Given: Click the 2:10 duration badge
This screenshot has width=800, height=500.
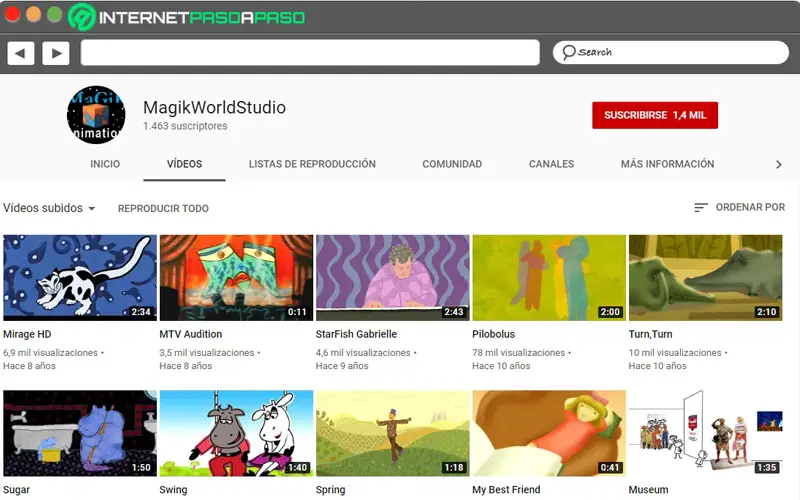Looking at the screenshot, I should pyautogui.click(x=766, y=312).
